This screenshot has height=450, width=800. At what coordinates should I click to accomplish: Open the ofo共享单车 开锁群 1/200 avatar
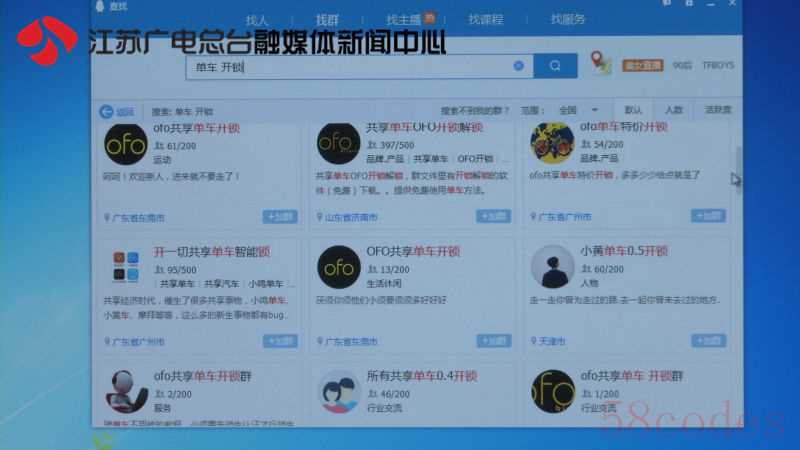[553, 391]
